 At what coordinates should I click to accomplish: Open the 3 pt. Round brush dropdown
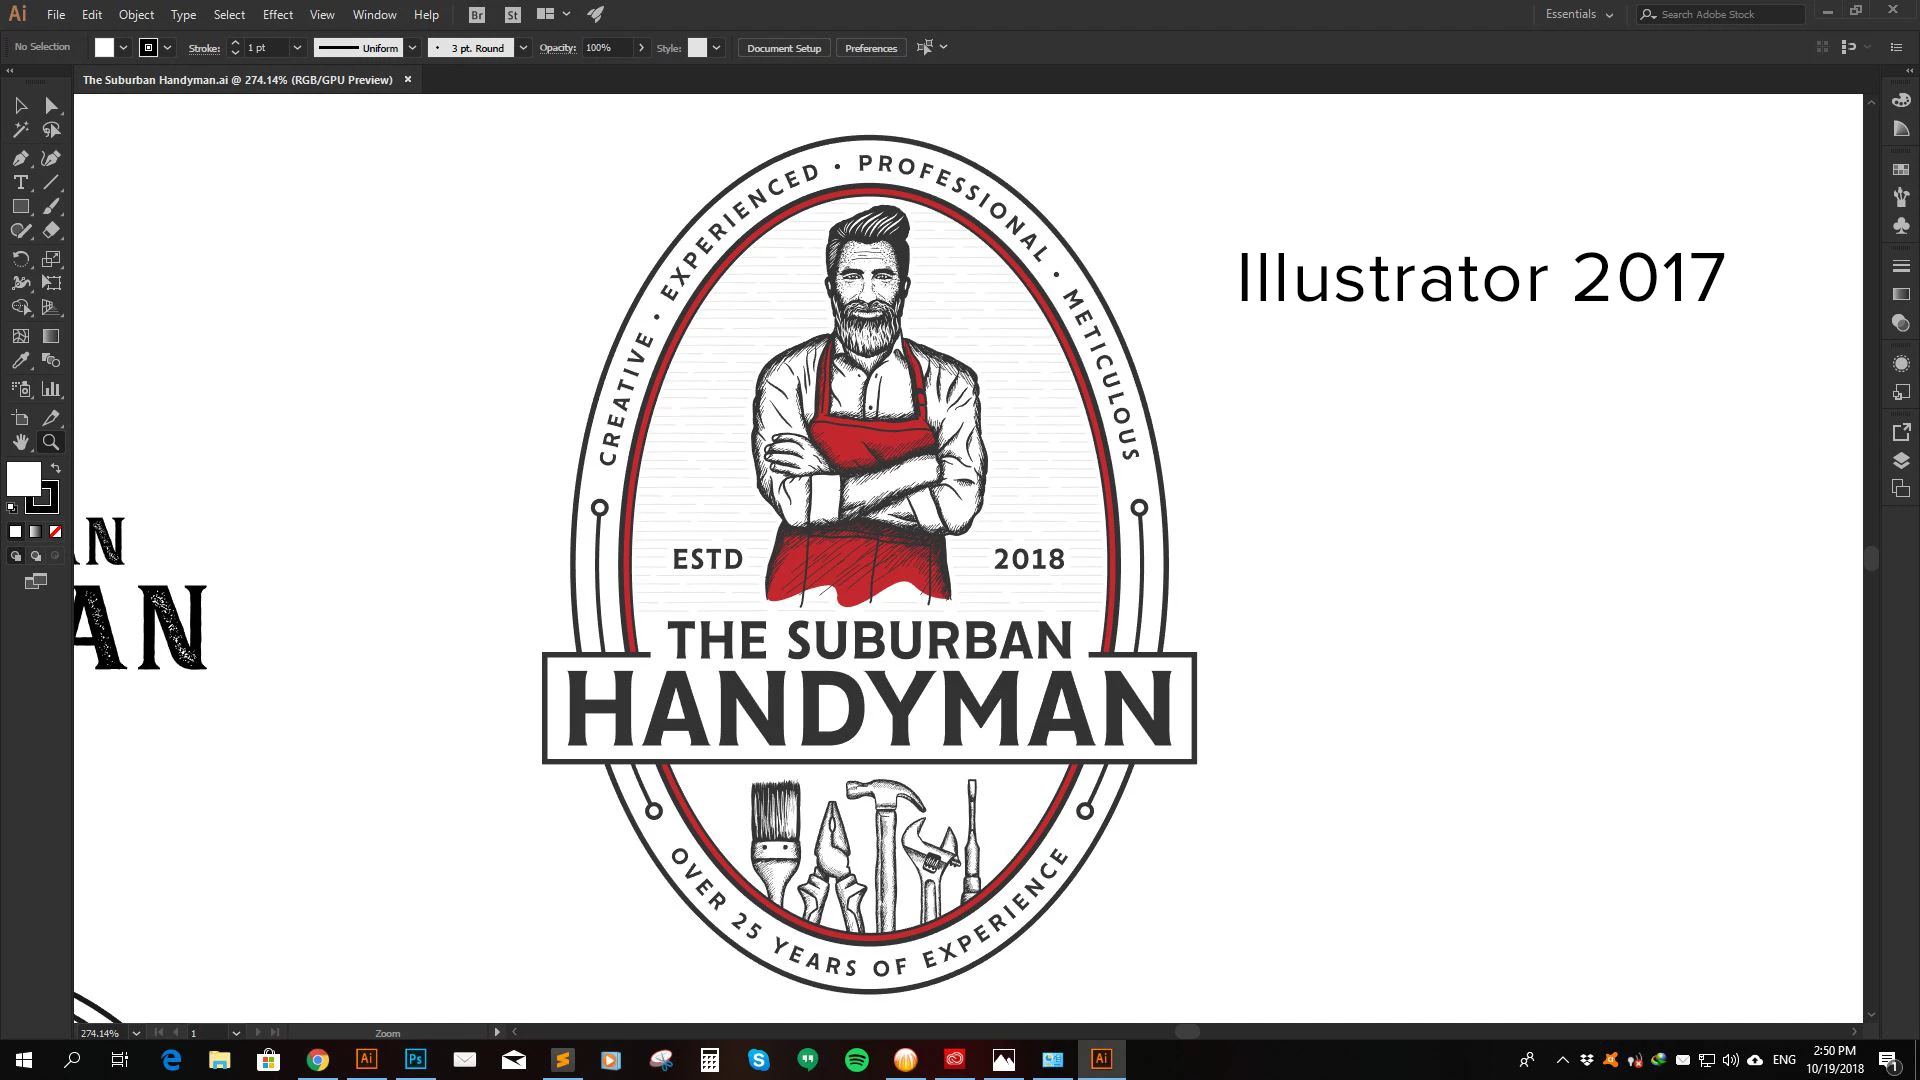523,48
